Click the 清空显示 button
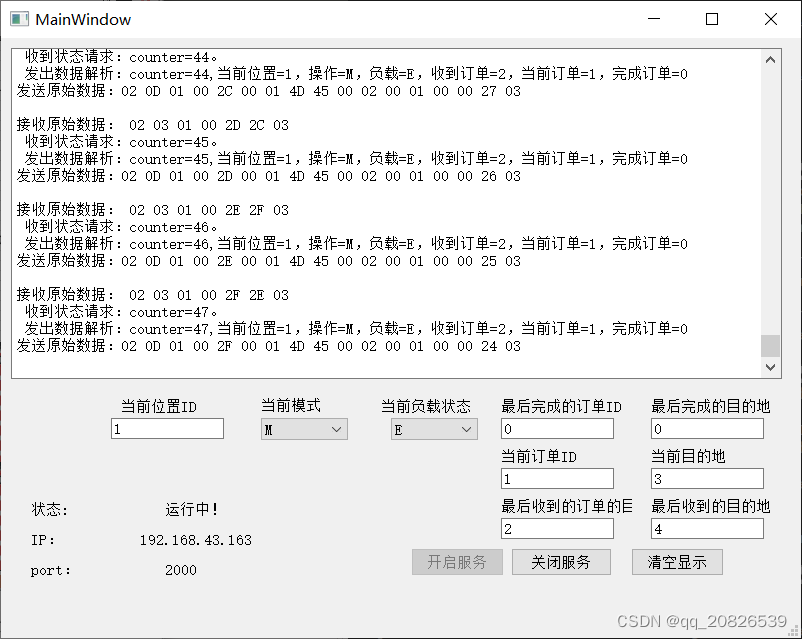The width and height of the screenshot is (802, 639). (x=676, y=561)
